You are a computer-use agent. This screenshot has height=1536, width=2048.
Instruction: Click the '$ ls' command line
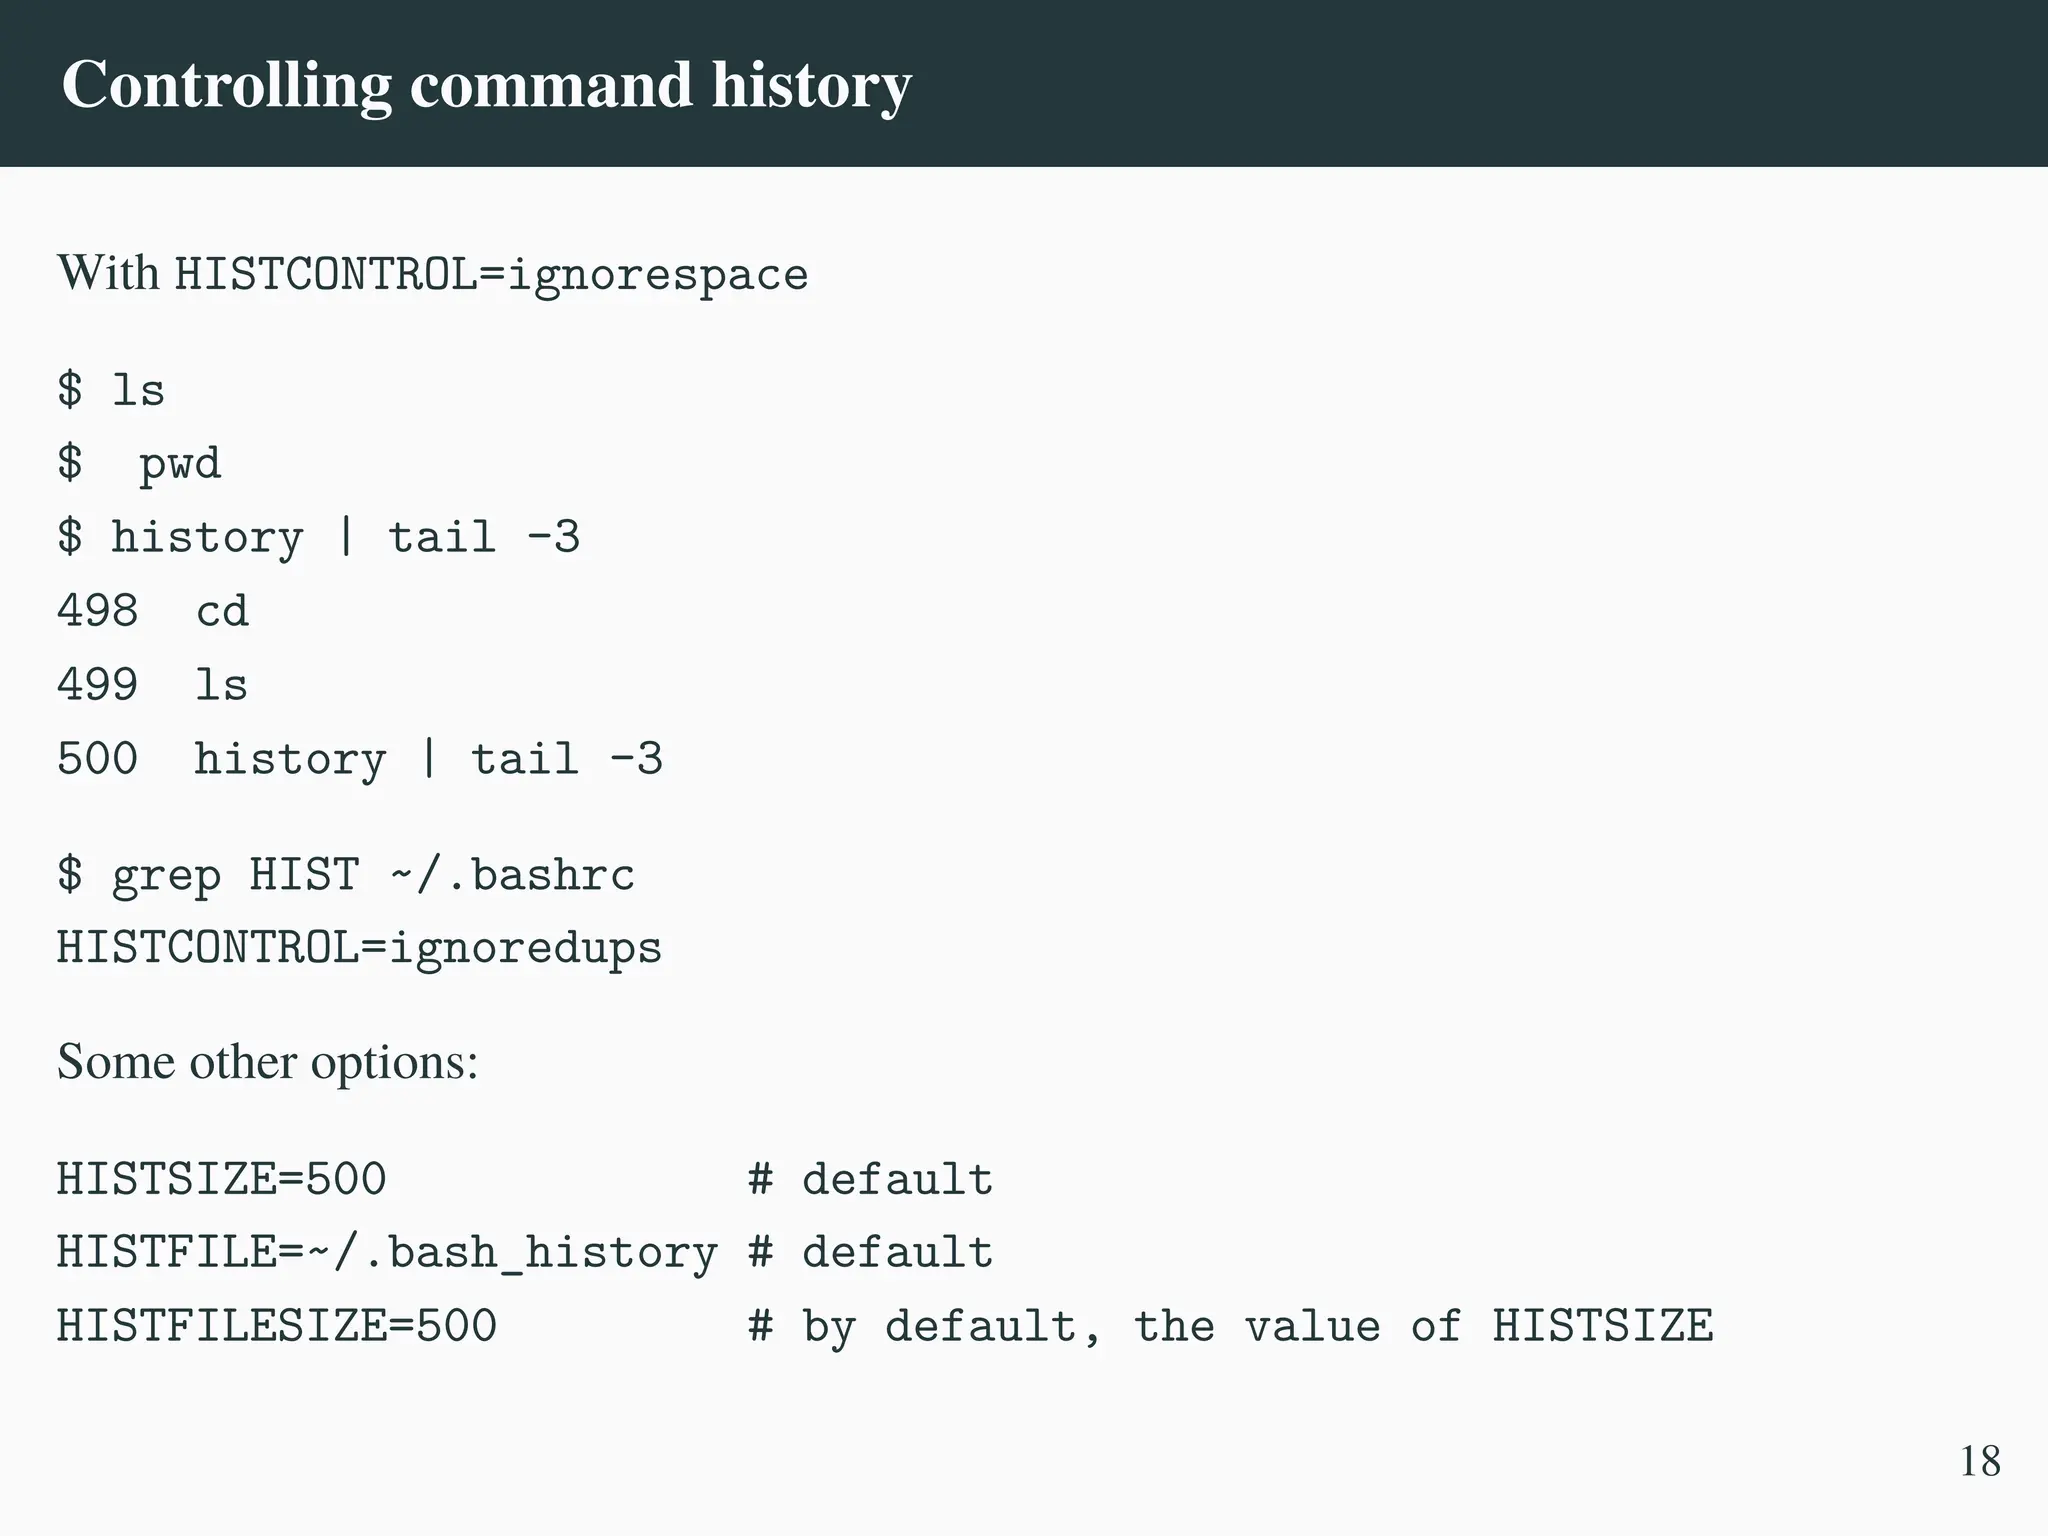click(x=110, y=389)
